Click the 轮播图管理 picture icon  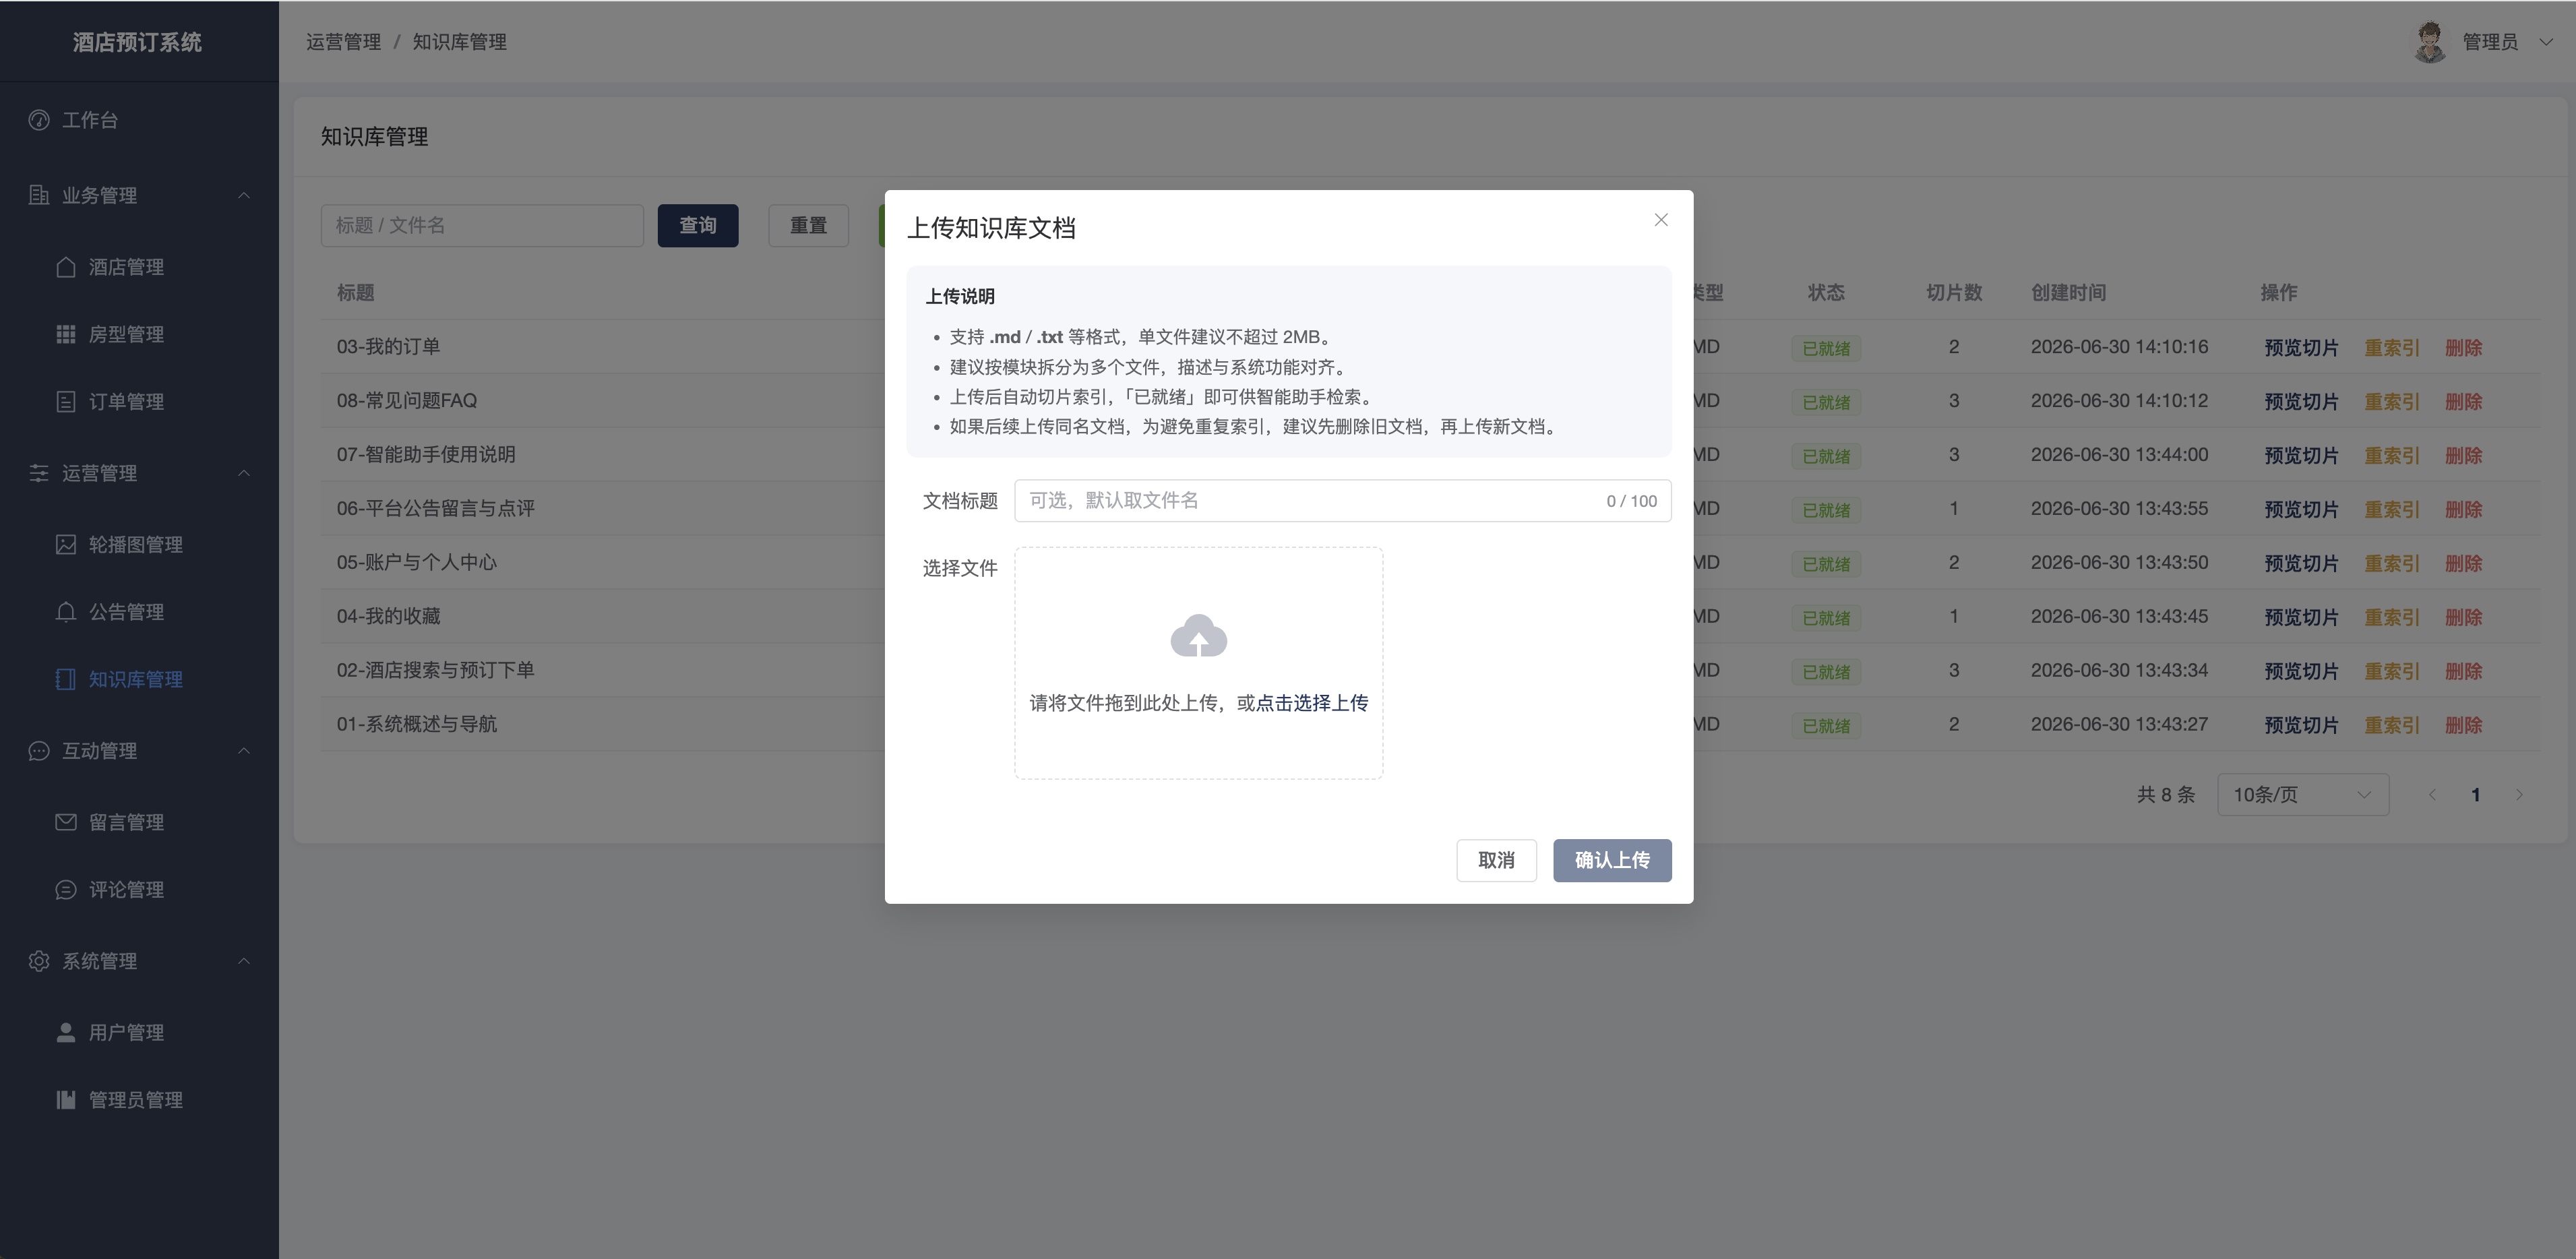(x=66, y=544)
